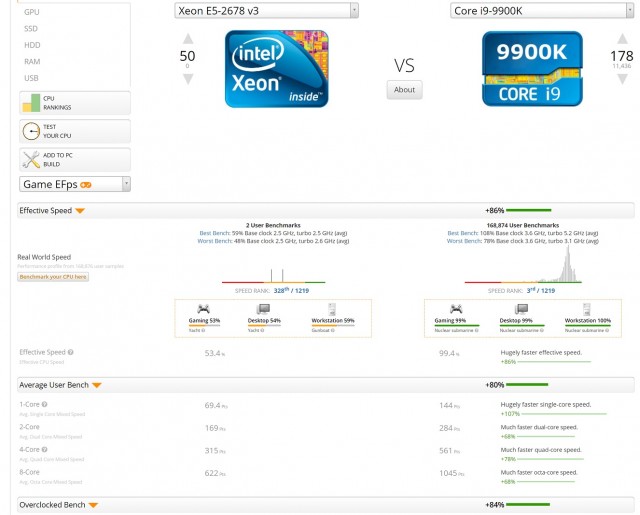Click the i9-9900K Workstation 100% tower icon
This screenshot has width=640, height=515.
pyautogui.click(x=587, y=309)
